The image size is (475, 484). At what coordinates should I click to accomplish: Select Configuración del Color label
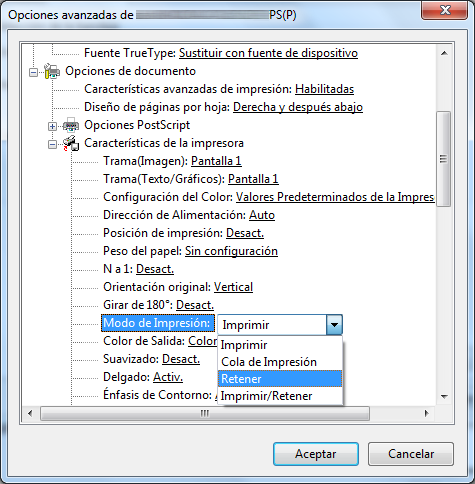(x=168, y=197)
